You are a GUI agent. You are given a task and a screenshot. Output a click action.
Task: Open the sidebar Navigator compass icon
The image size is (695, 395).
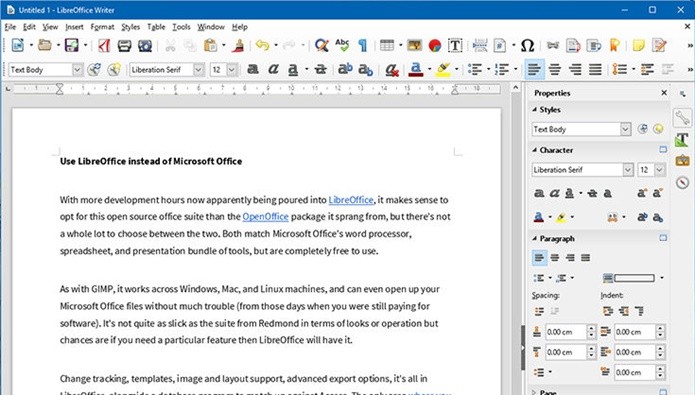(683, 182)
